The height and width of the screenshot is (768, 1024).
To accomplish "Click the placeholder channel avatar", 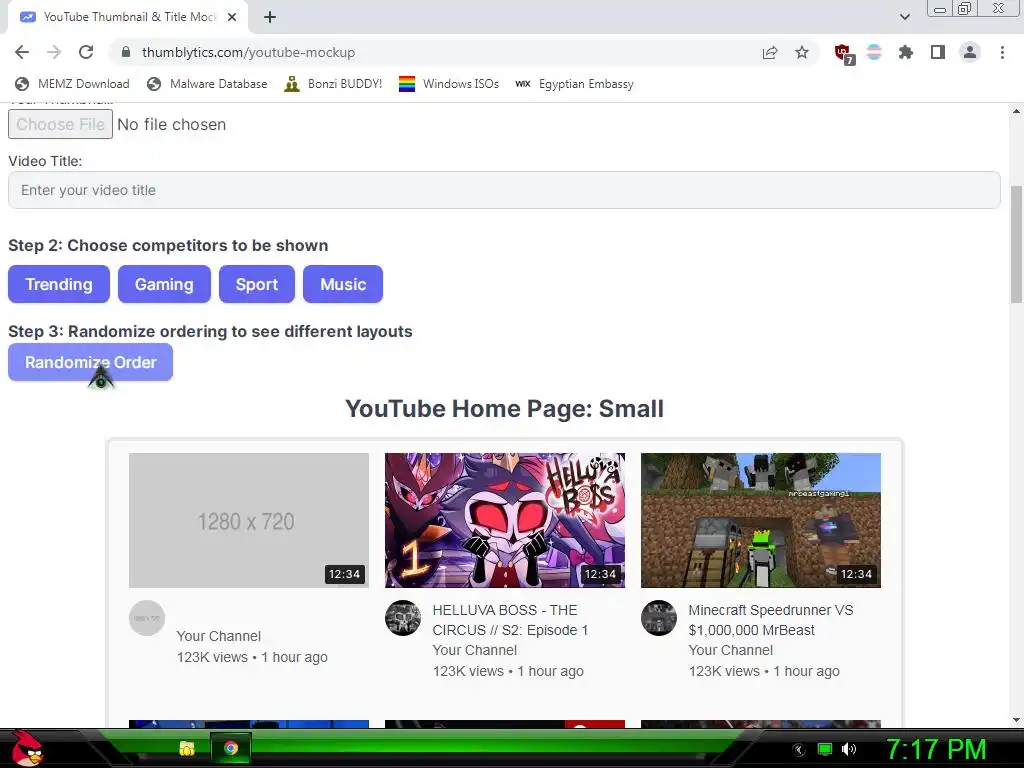I will pyautogui.click(x=147, y=618).
